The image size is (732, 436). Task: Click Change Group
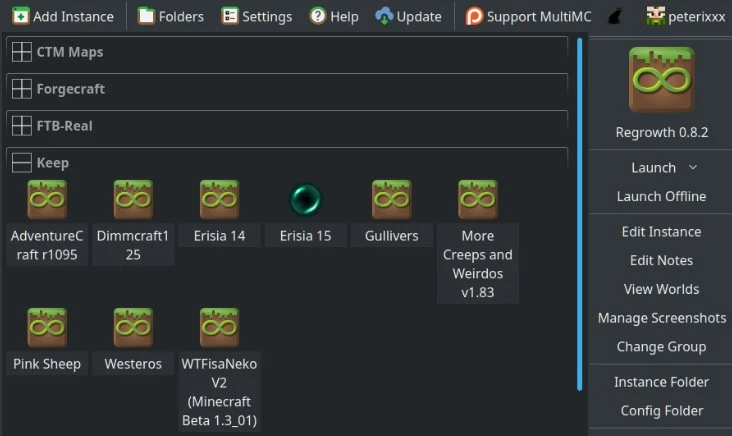(661, 346)
